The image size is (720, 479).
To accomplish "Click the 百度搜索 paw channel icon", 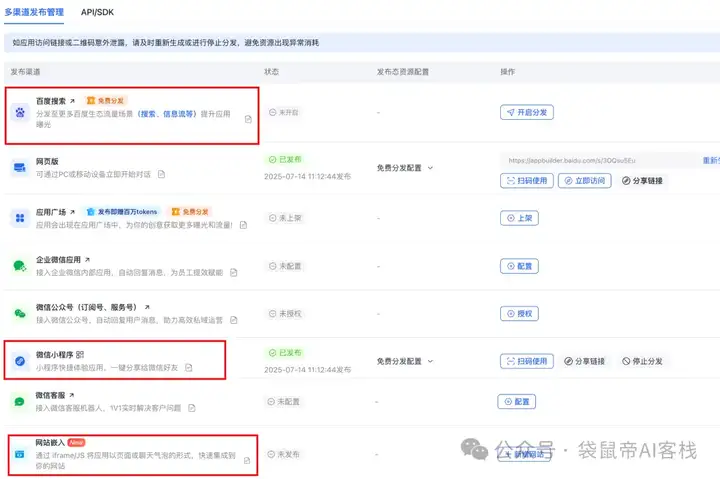I will (20, 113).
